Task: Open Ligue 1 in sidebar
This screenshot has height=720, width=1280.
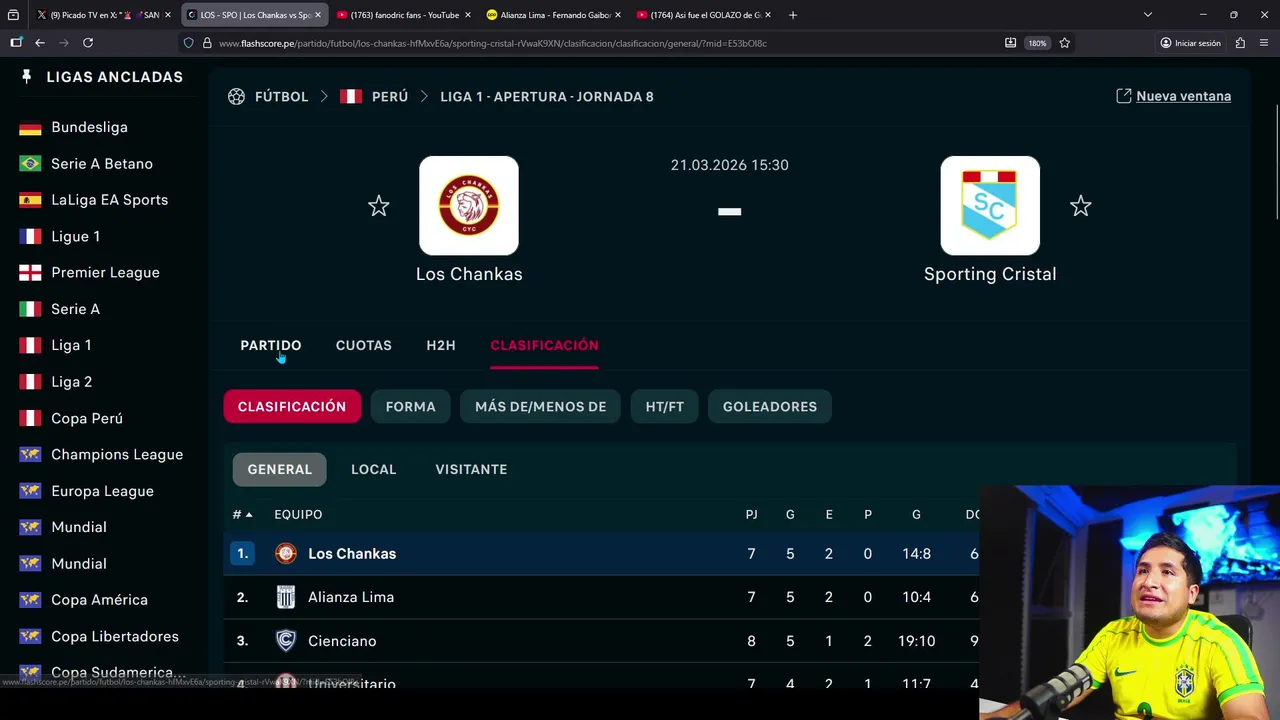Action: [76, 236]
